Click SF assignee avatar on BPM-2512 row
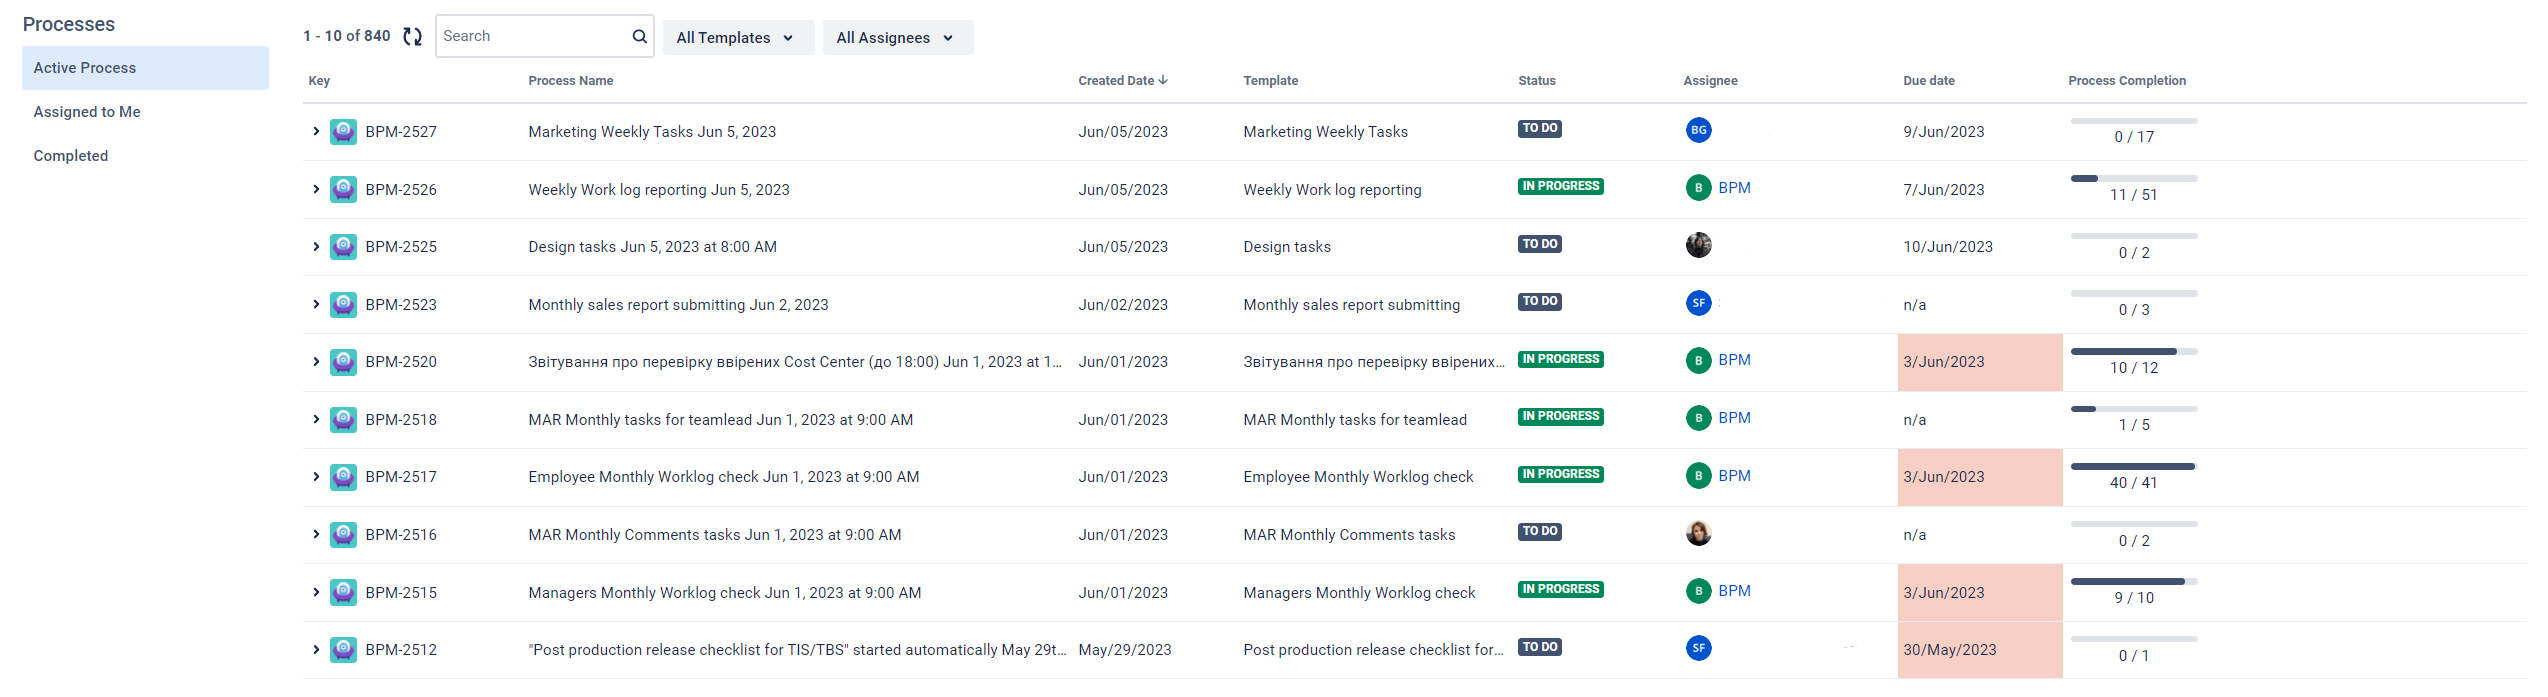The image size is (2548, 697). tap(1698, 648)
